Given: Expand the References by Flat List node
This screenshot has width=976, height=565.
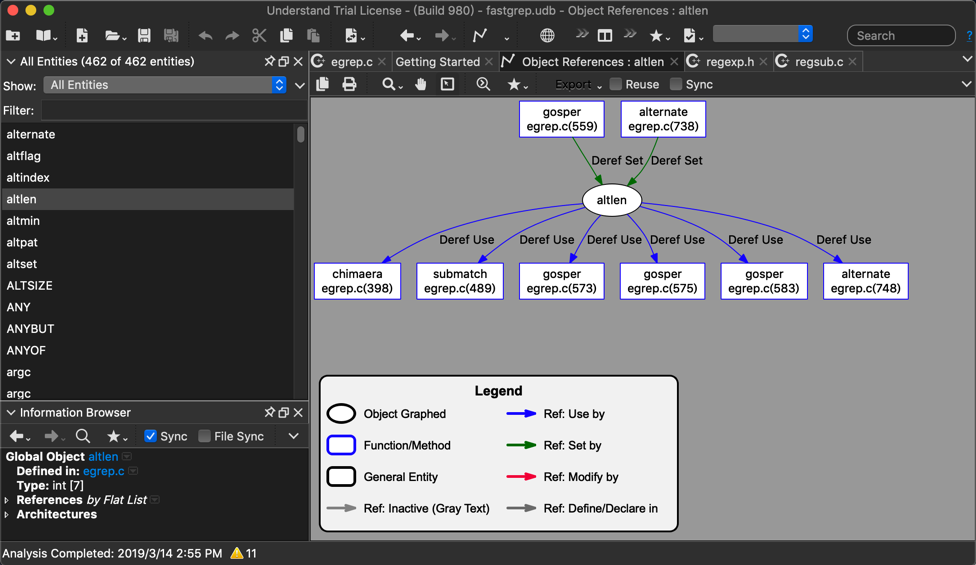Looking at the screenshot, I should pyautogui.click(x=7, y=500).
